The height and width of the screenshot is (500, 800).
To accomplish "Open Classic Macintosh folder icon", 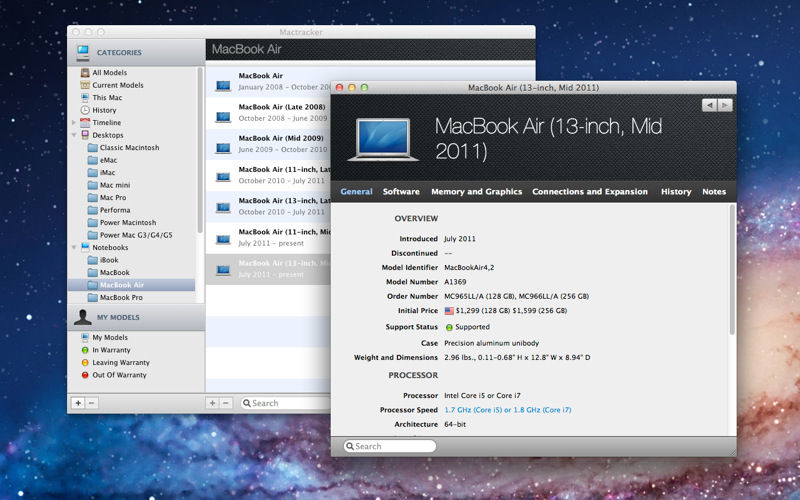I will [x=92, y=147].
